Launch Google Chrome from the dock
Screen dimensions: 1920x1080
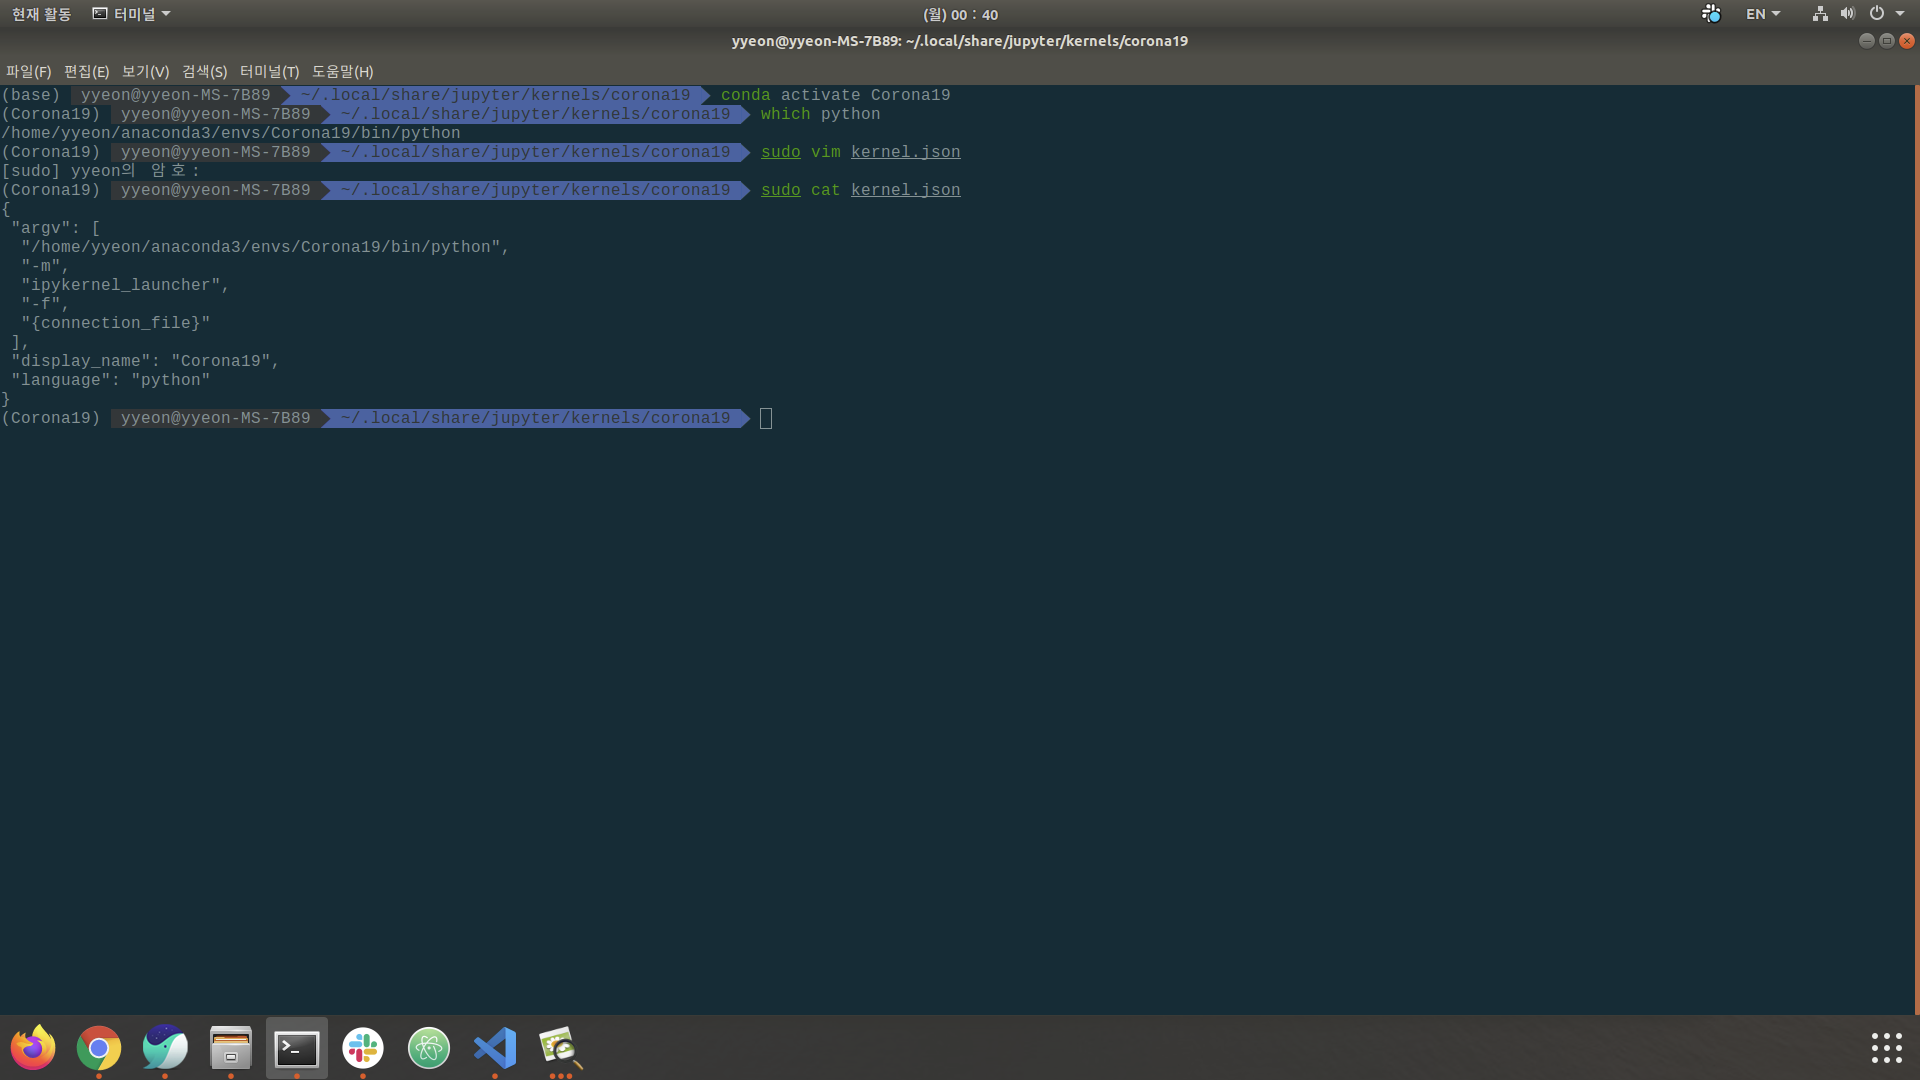[x=99, y=1047]
